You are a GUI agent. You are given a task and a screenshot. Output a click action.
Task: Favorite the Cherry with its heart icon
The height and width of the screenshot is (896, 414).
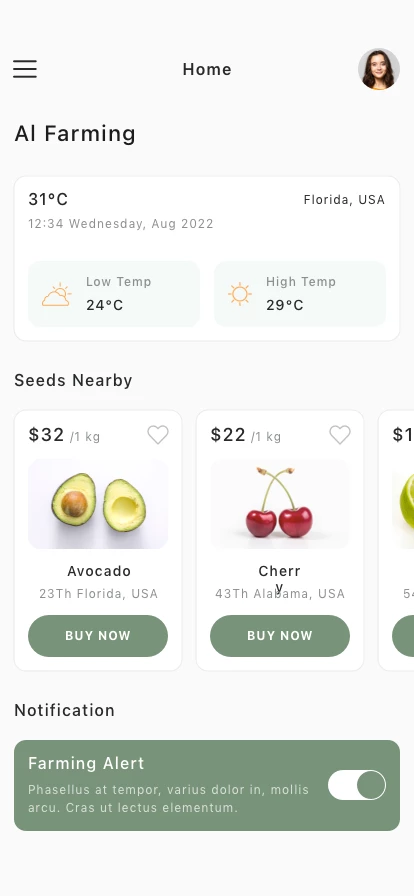(x=340, y=435)
